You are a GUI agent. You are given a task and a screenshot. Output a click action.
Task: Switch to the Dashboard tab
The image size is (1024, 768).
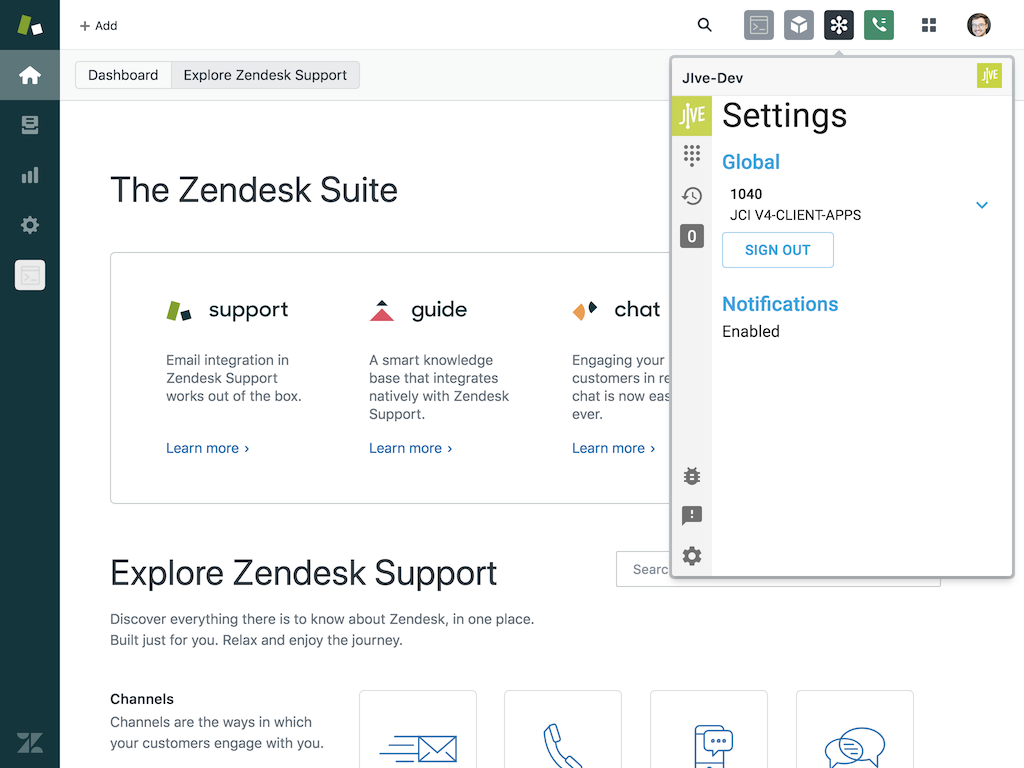click(x=123, y=75)
